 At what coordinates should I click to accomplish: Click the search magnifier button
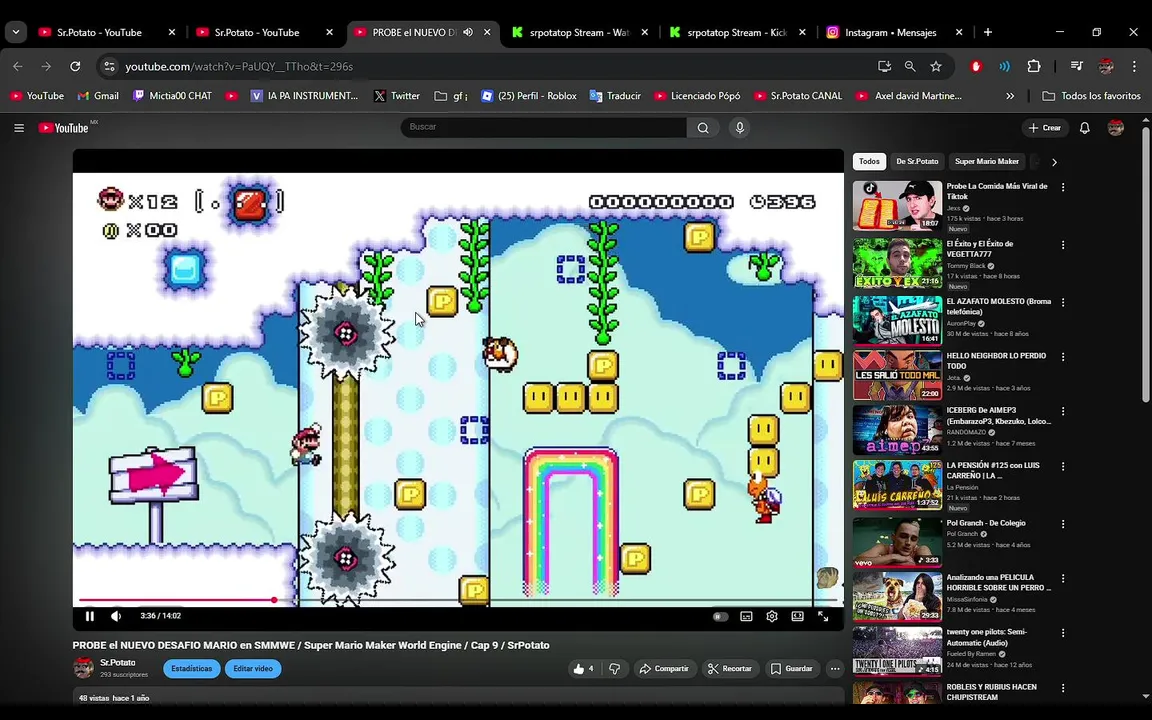point(703,128)
